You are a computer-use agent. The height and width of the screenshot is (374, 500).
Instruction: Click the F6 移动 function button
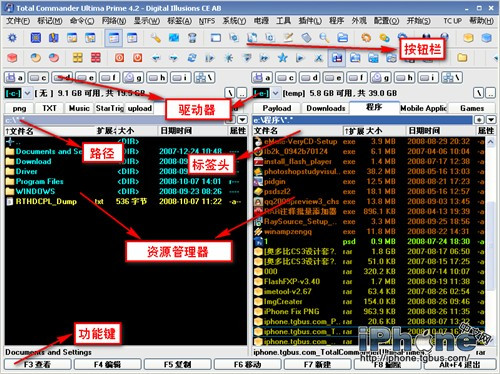pyautogui.click(x=247, y=364)
